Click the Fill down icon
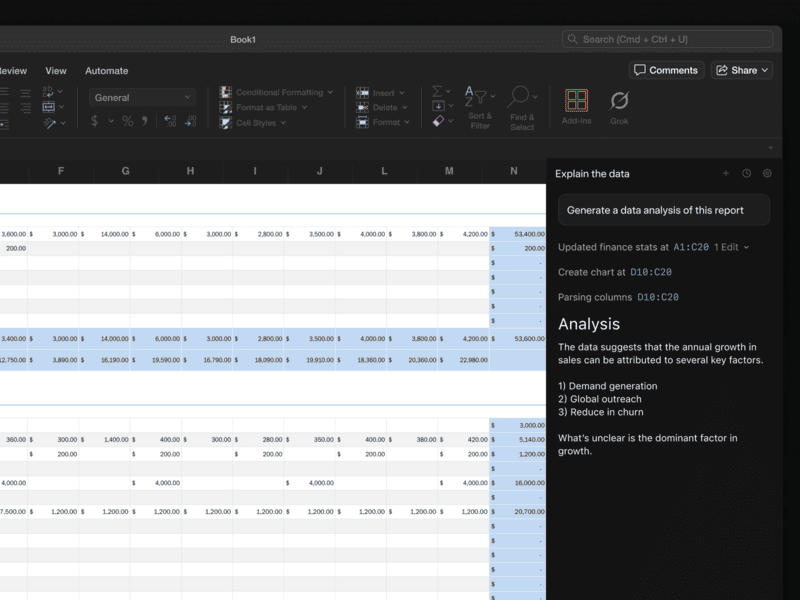 point(438,106)
